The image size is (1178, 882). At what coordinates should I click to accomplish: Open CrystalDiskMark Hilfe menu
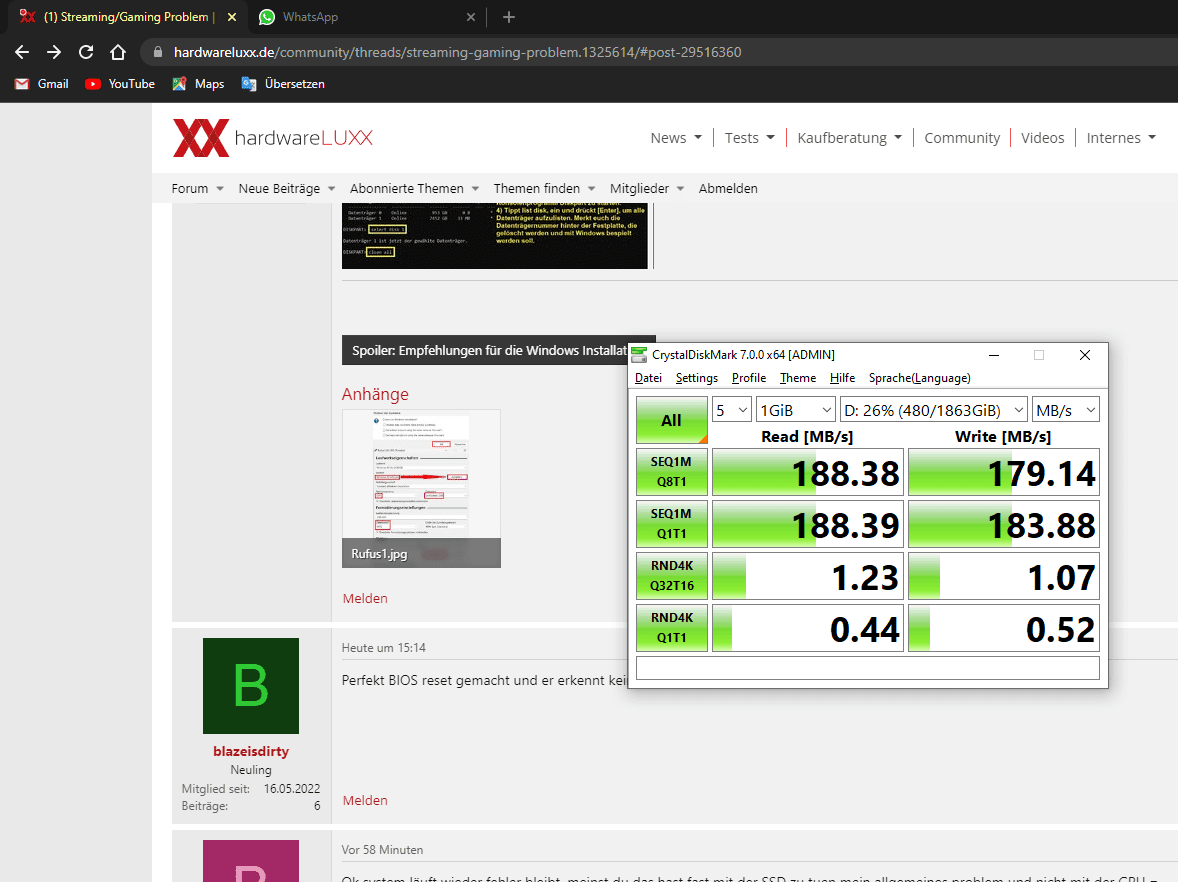[842, 378]
